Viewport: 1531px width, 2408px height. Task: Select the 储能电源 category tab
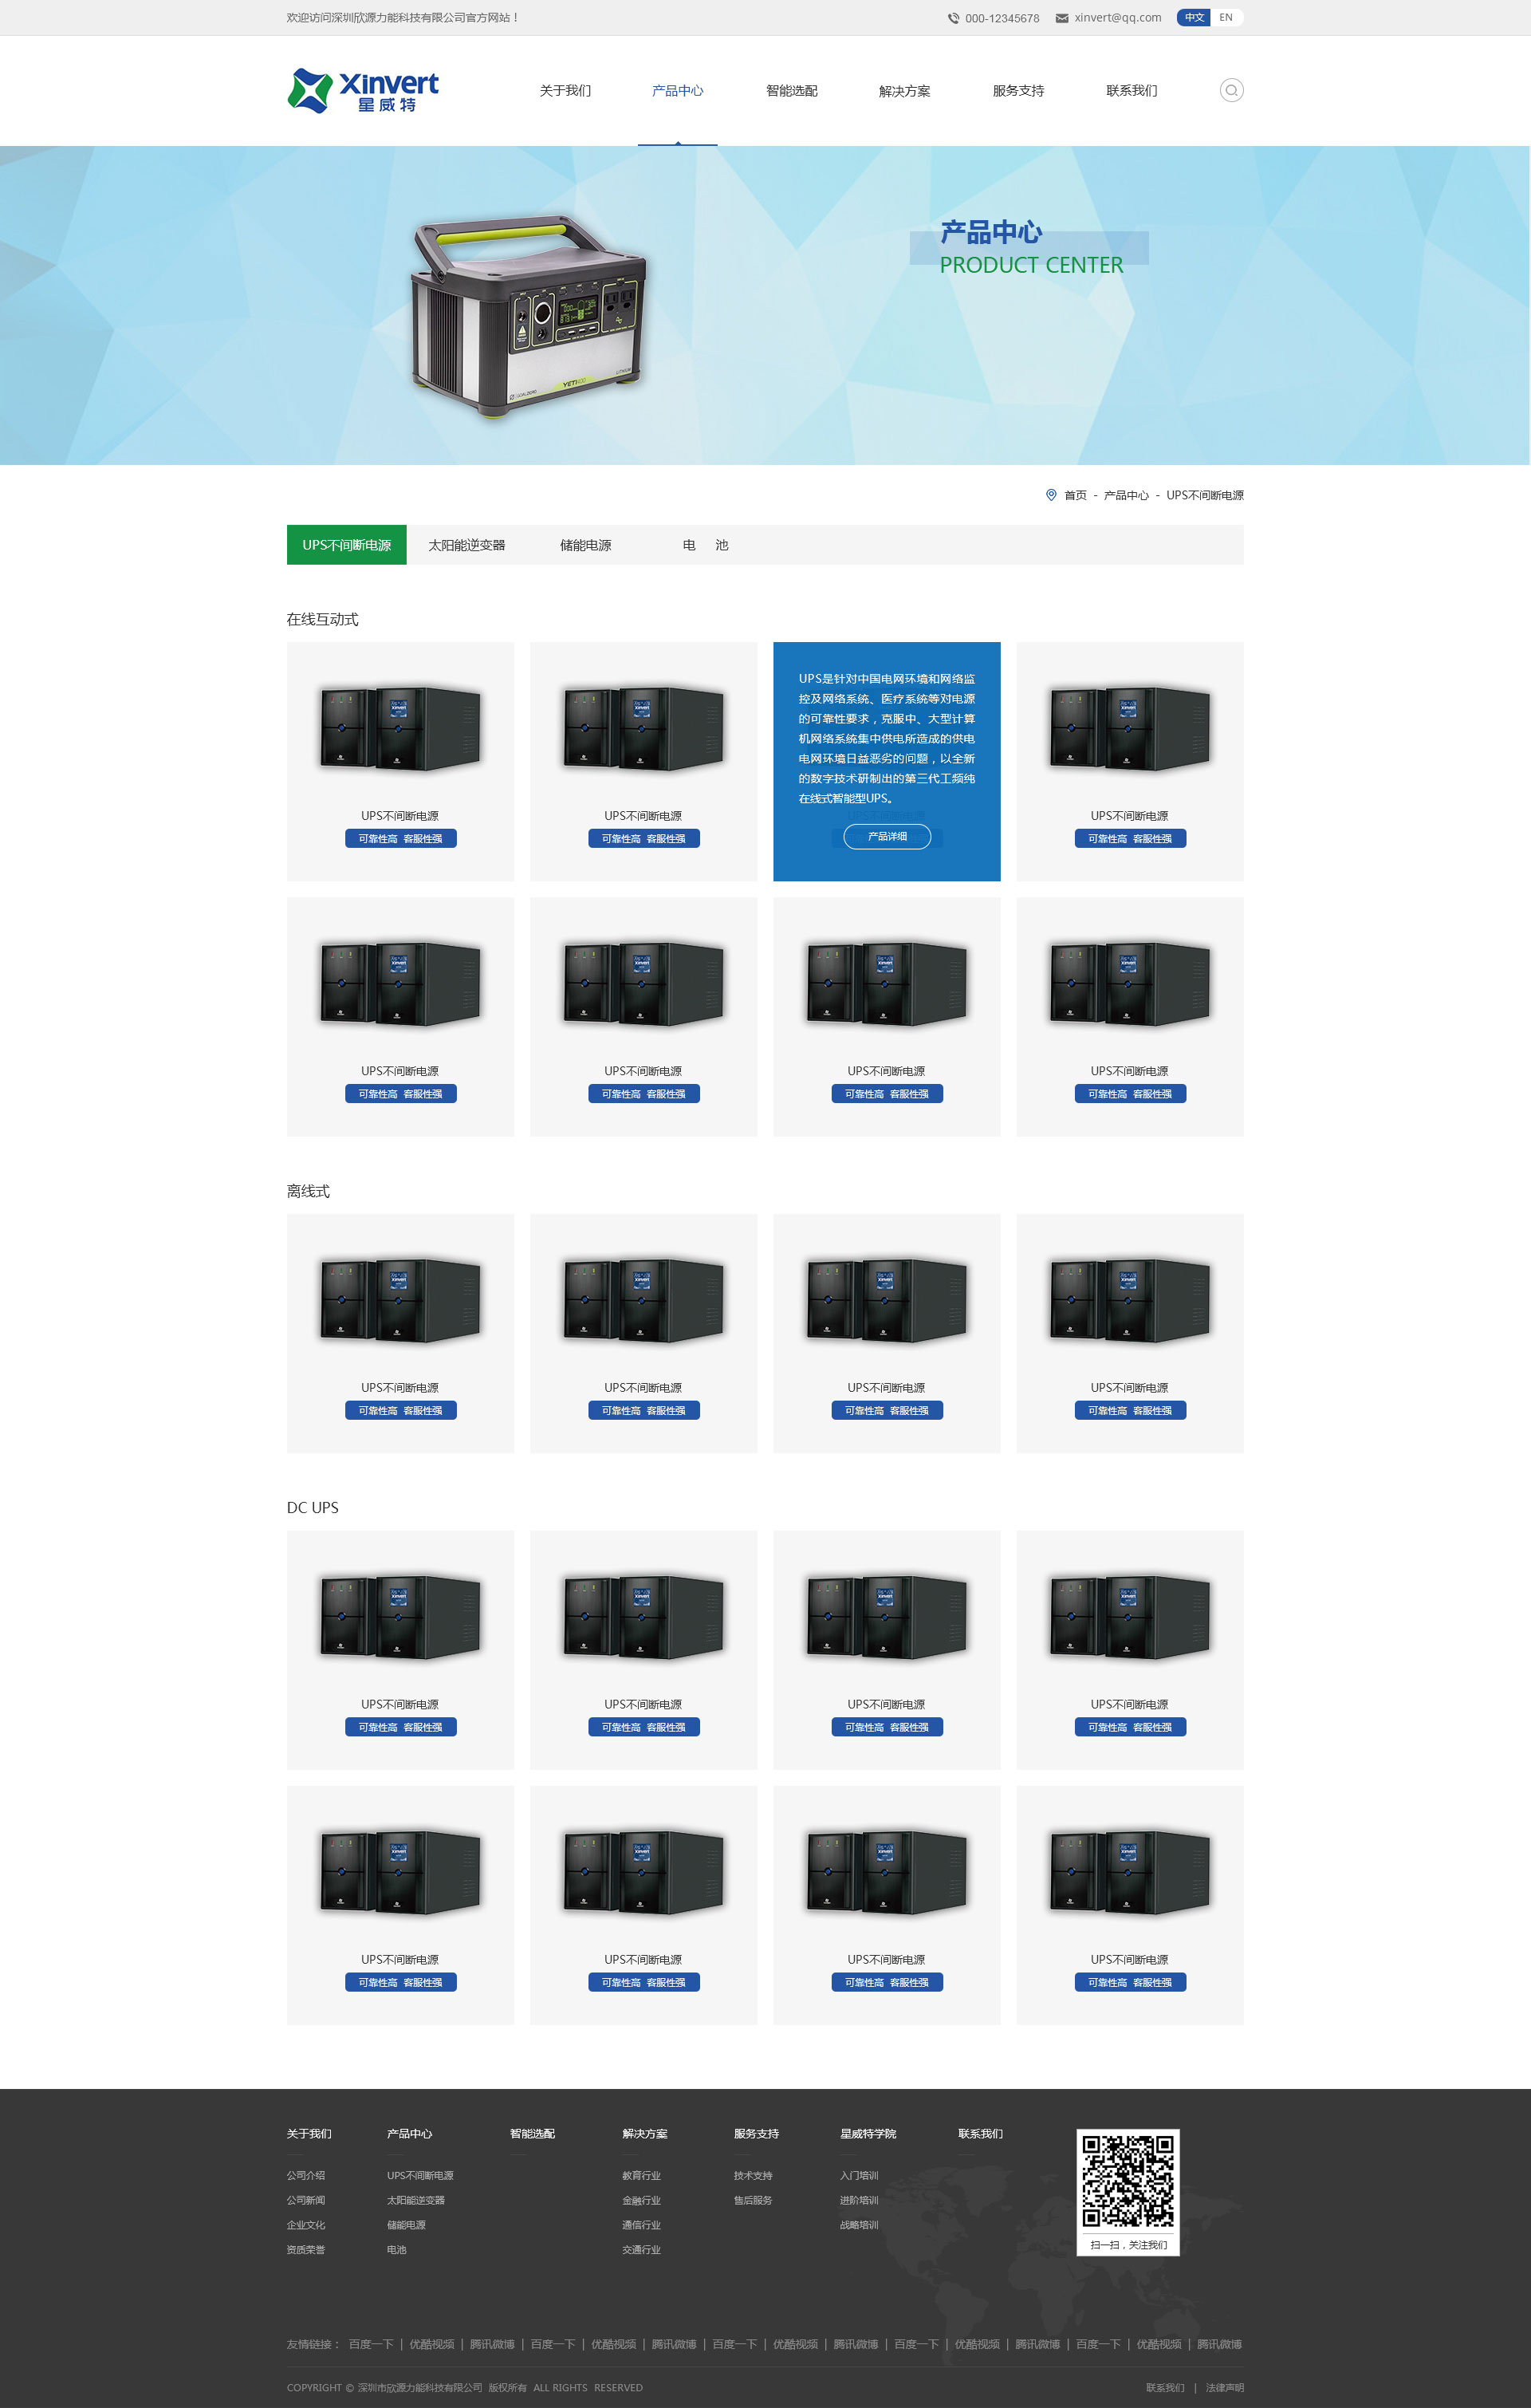(585, 545)
